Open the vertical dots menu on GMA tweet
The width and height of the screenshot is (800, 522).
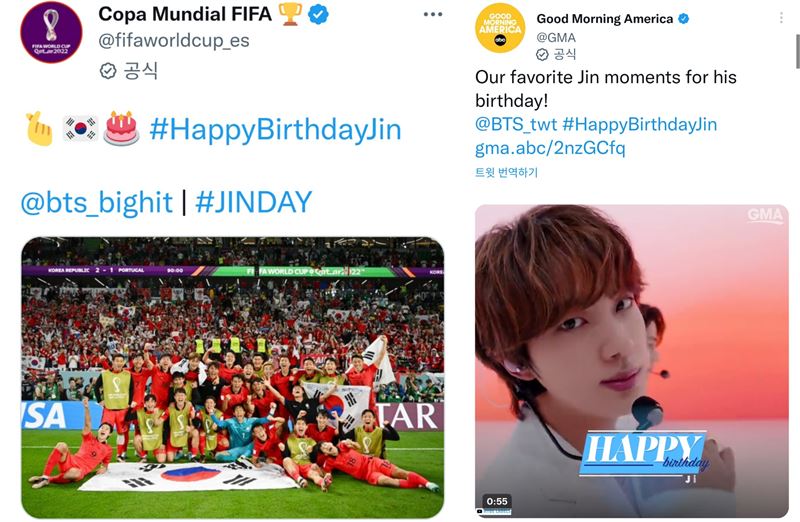pos(781,18)
